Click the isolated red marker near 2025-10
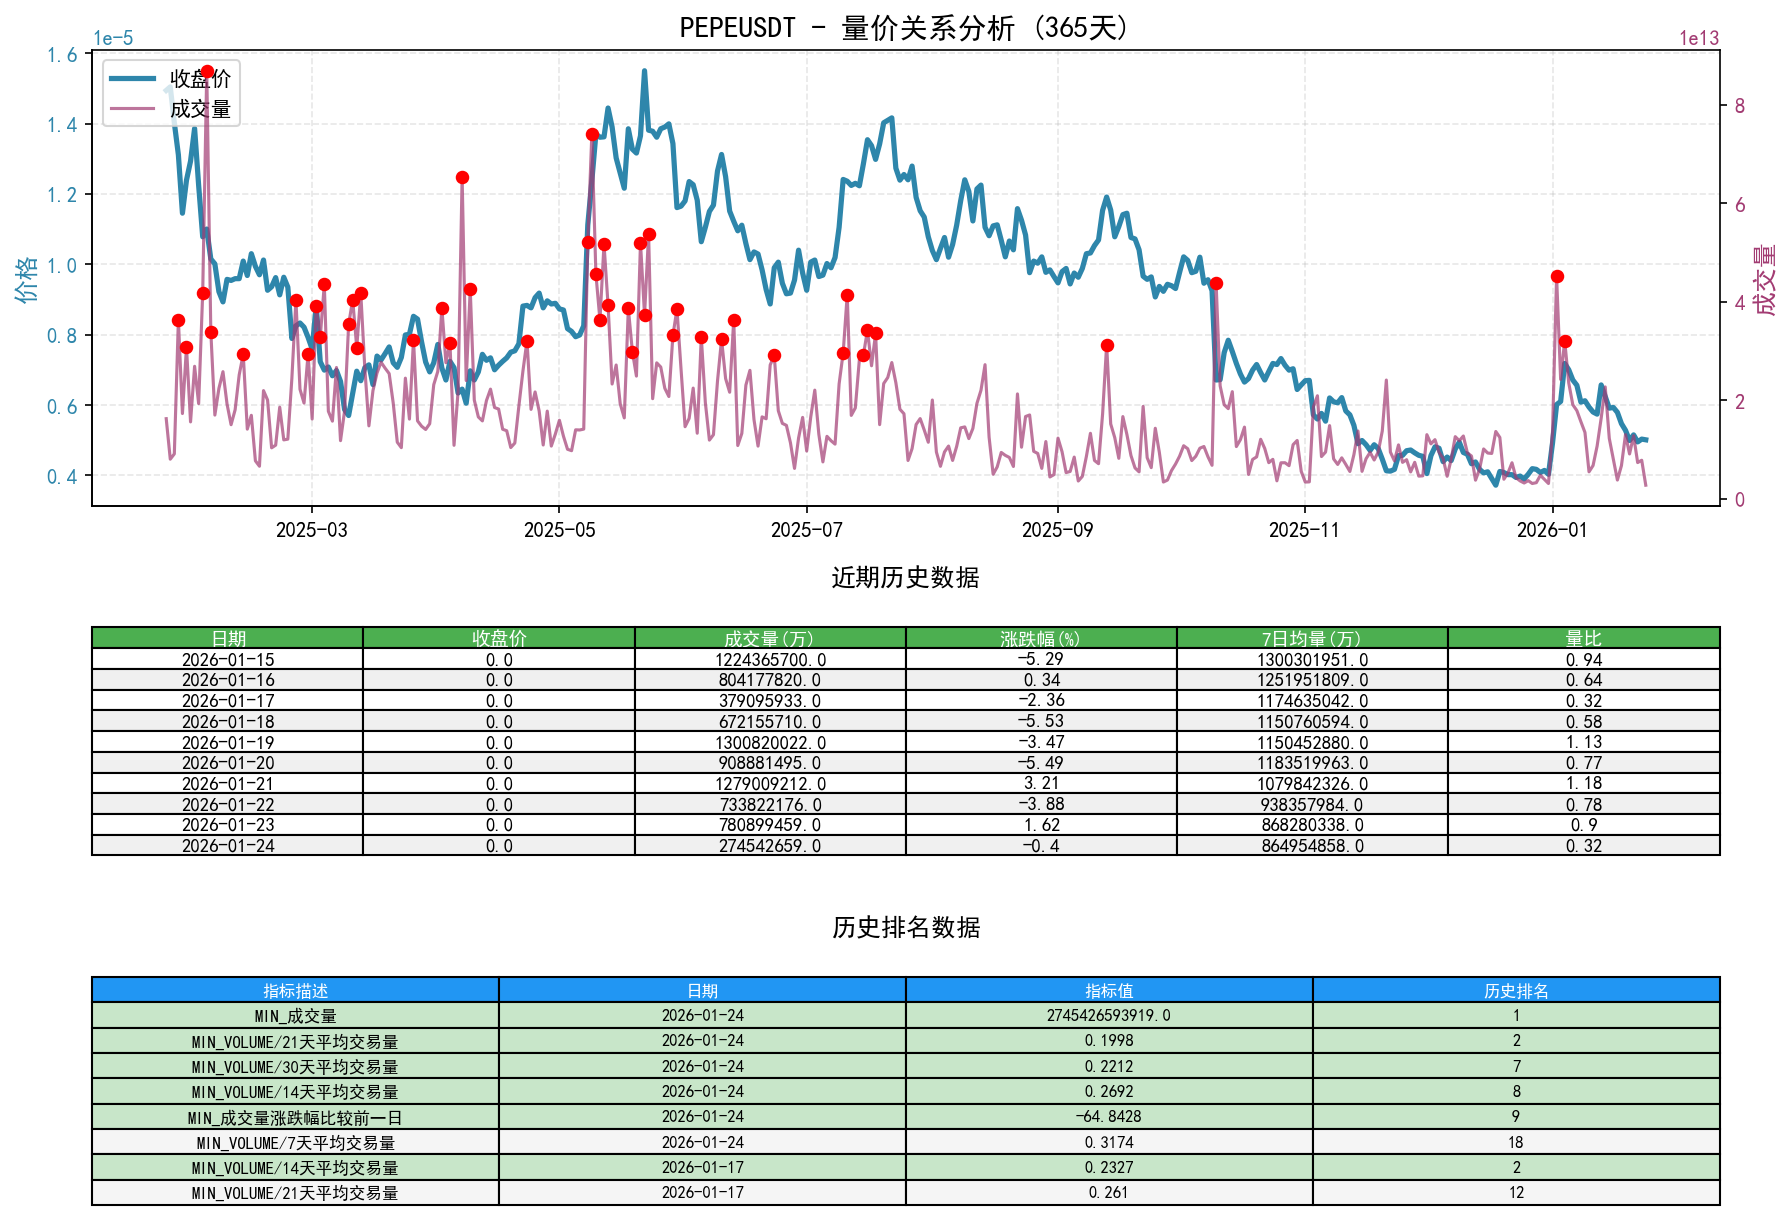This screenshot has height=1220, width=1791. pos(1216,284)
